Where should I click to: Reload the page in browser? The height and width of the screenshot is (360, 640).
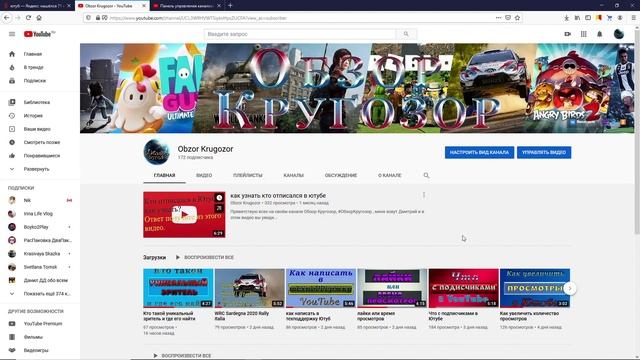[28, 18]
